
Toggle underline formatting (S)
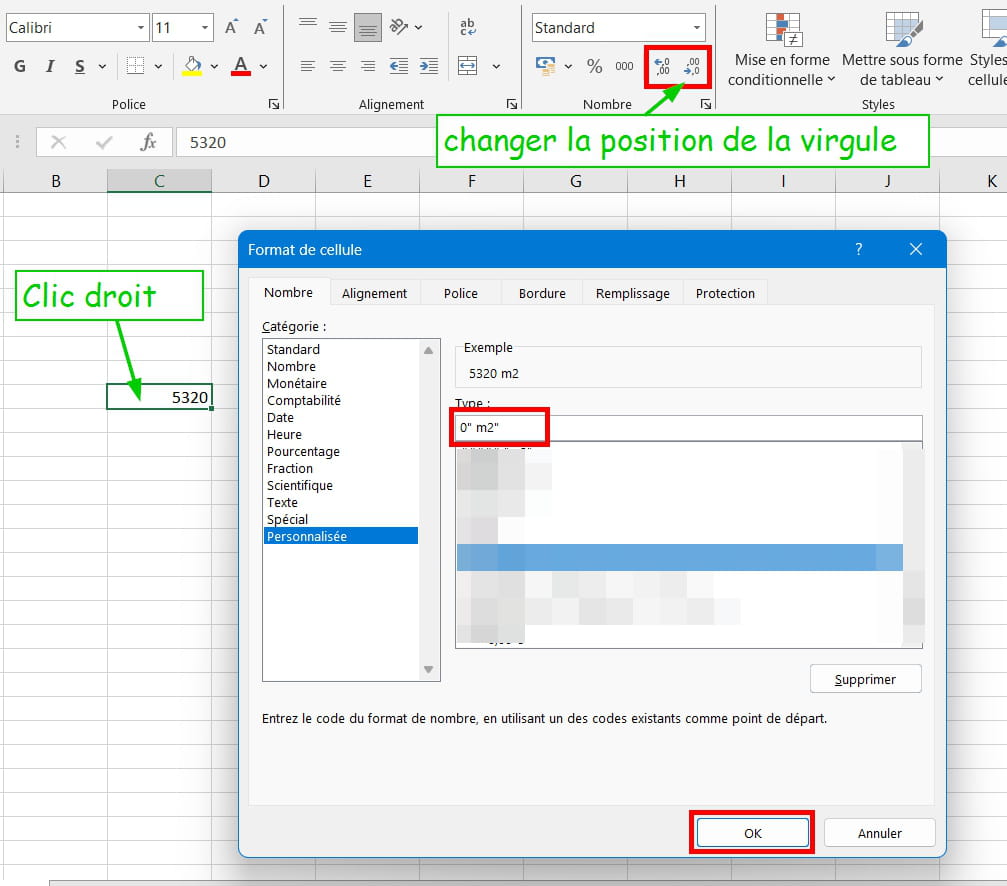[79, 67]
